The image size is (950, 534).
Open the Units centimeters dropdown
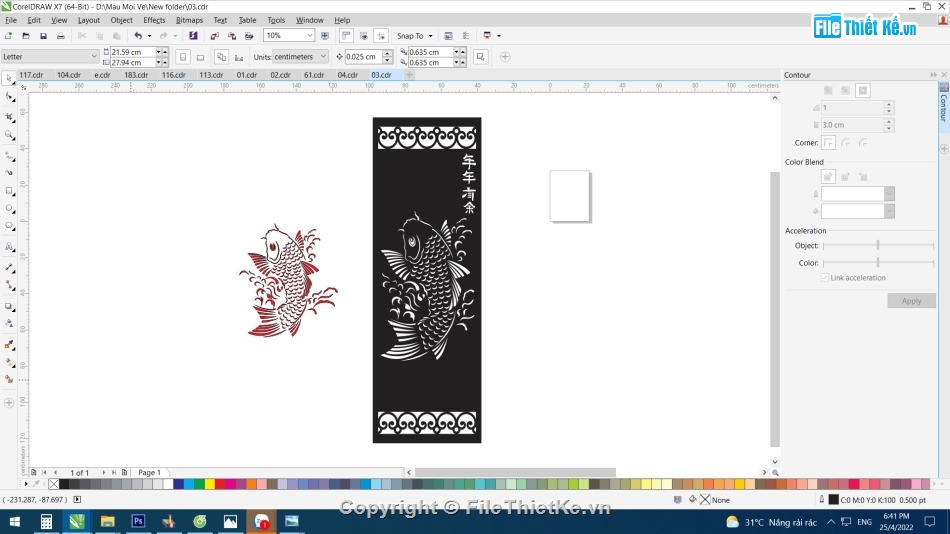[x=323, y=56]
